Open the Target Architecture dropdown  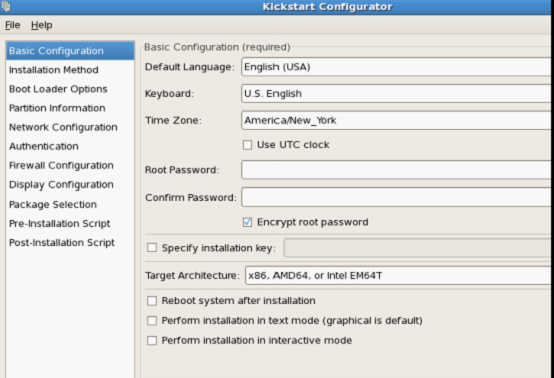coord(399,276)
